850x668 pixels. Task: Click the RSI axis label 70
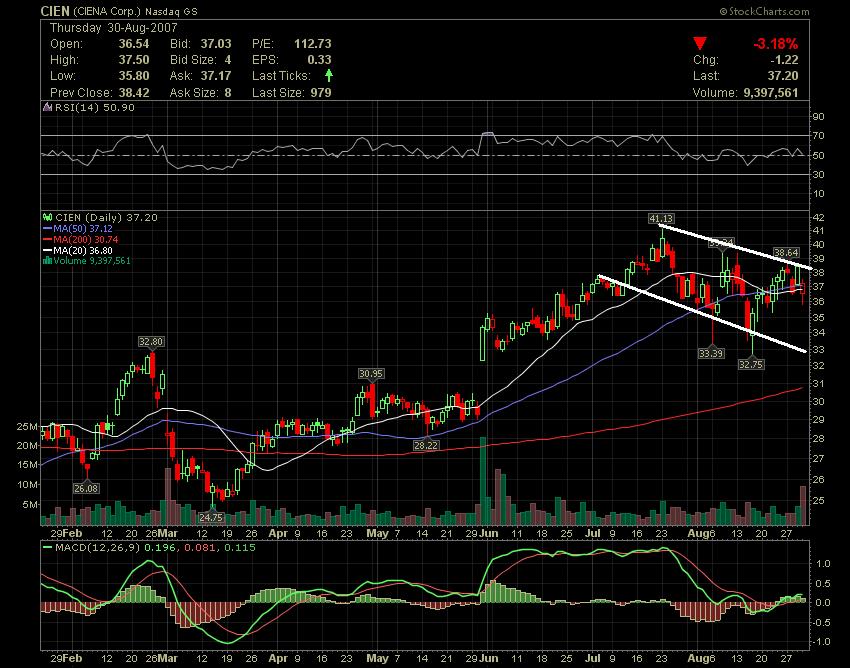819,136
